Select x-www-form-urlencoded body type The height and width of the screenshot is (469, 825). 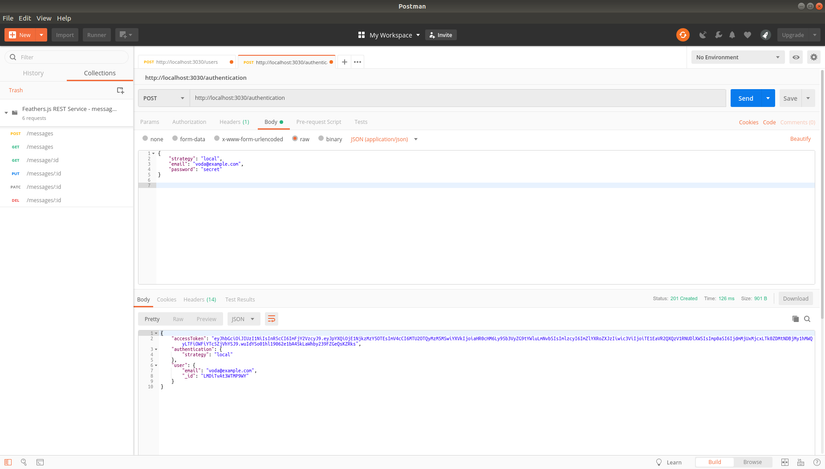coord(217,138)
